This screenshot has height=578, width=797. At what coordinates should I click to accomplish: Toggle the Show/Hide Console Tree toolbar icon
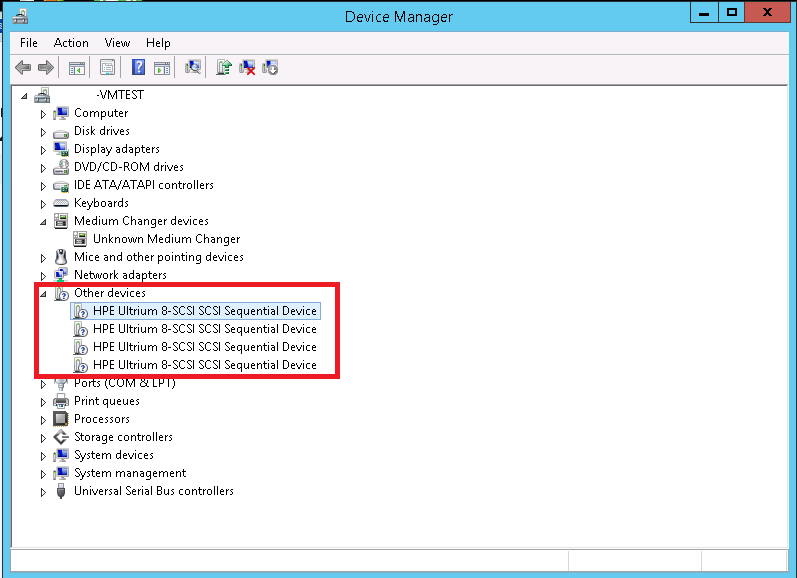[77, 68]
